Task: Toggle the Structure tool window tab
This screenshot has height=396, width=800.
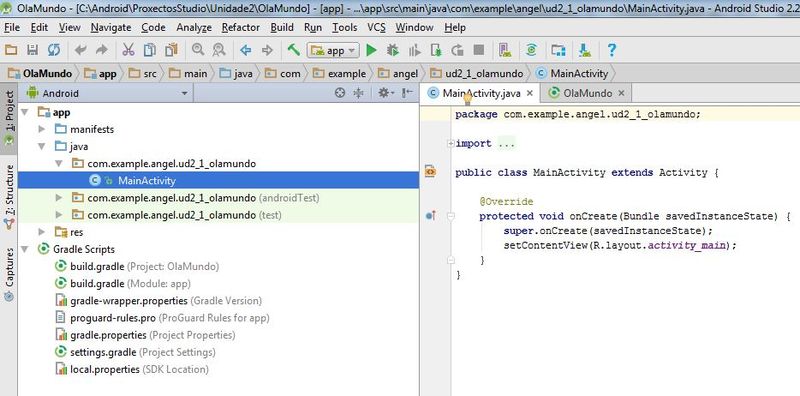Action: 9,197
